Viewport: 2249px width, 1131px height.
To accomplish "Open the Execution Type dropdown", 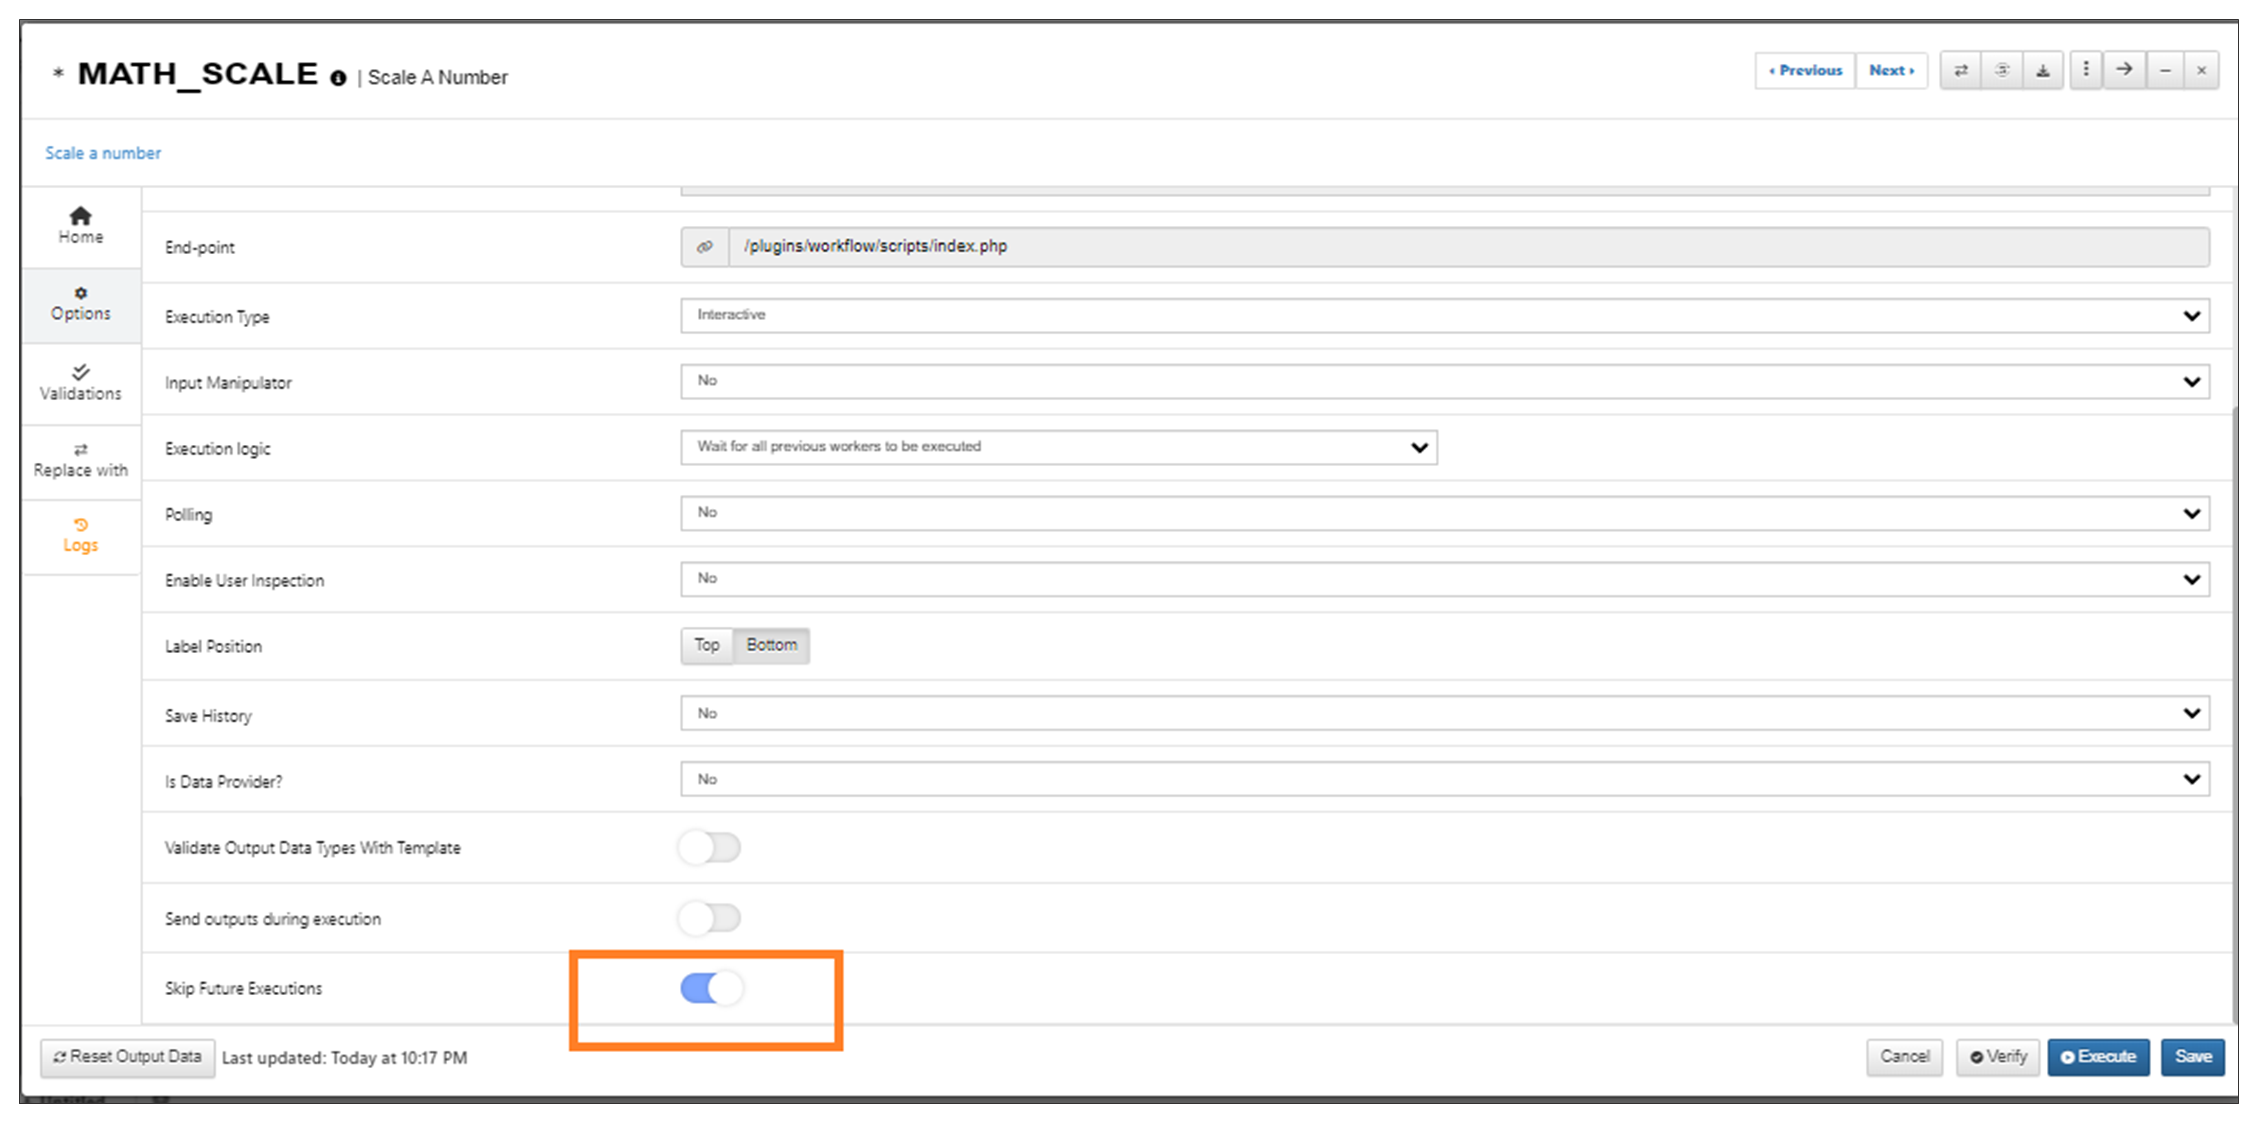I will tap(1445, 316).
